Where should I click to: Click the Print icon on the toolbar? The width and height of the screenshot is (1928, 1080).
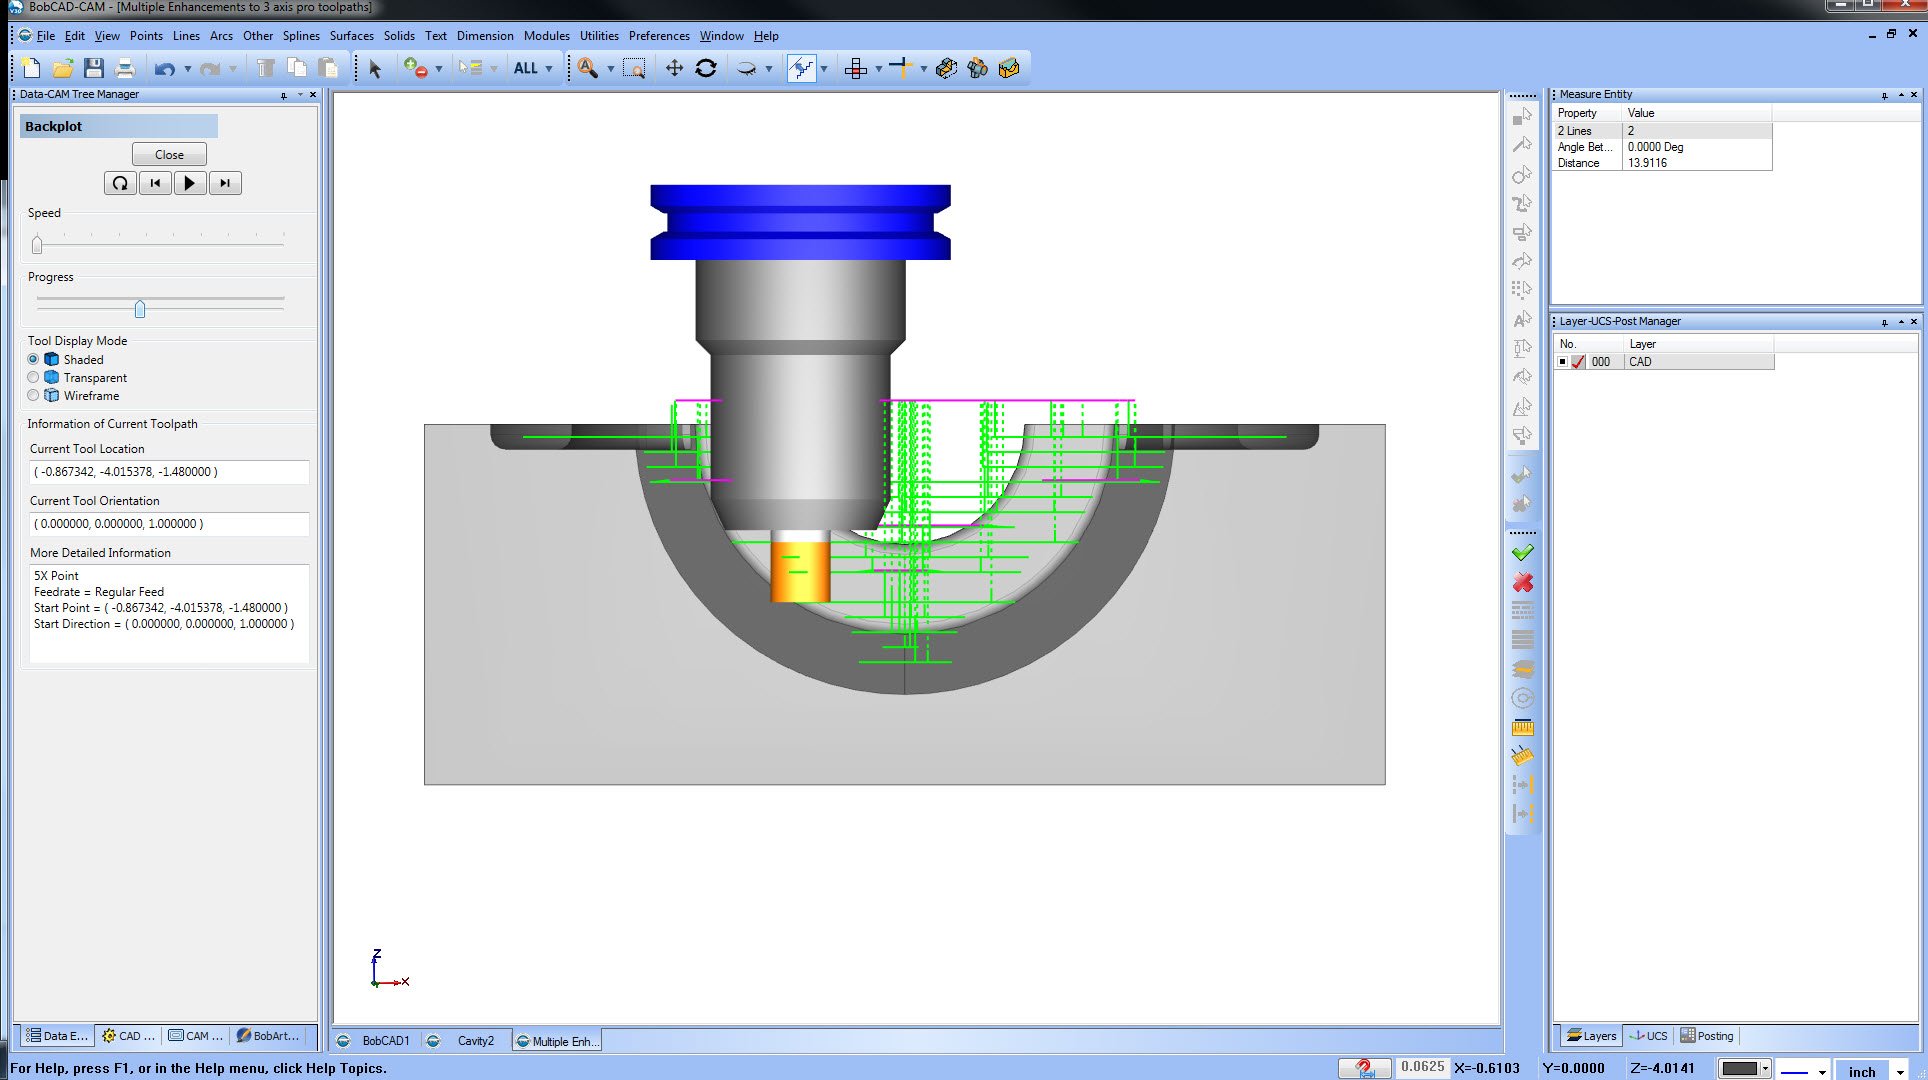(125, 68)
